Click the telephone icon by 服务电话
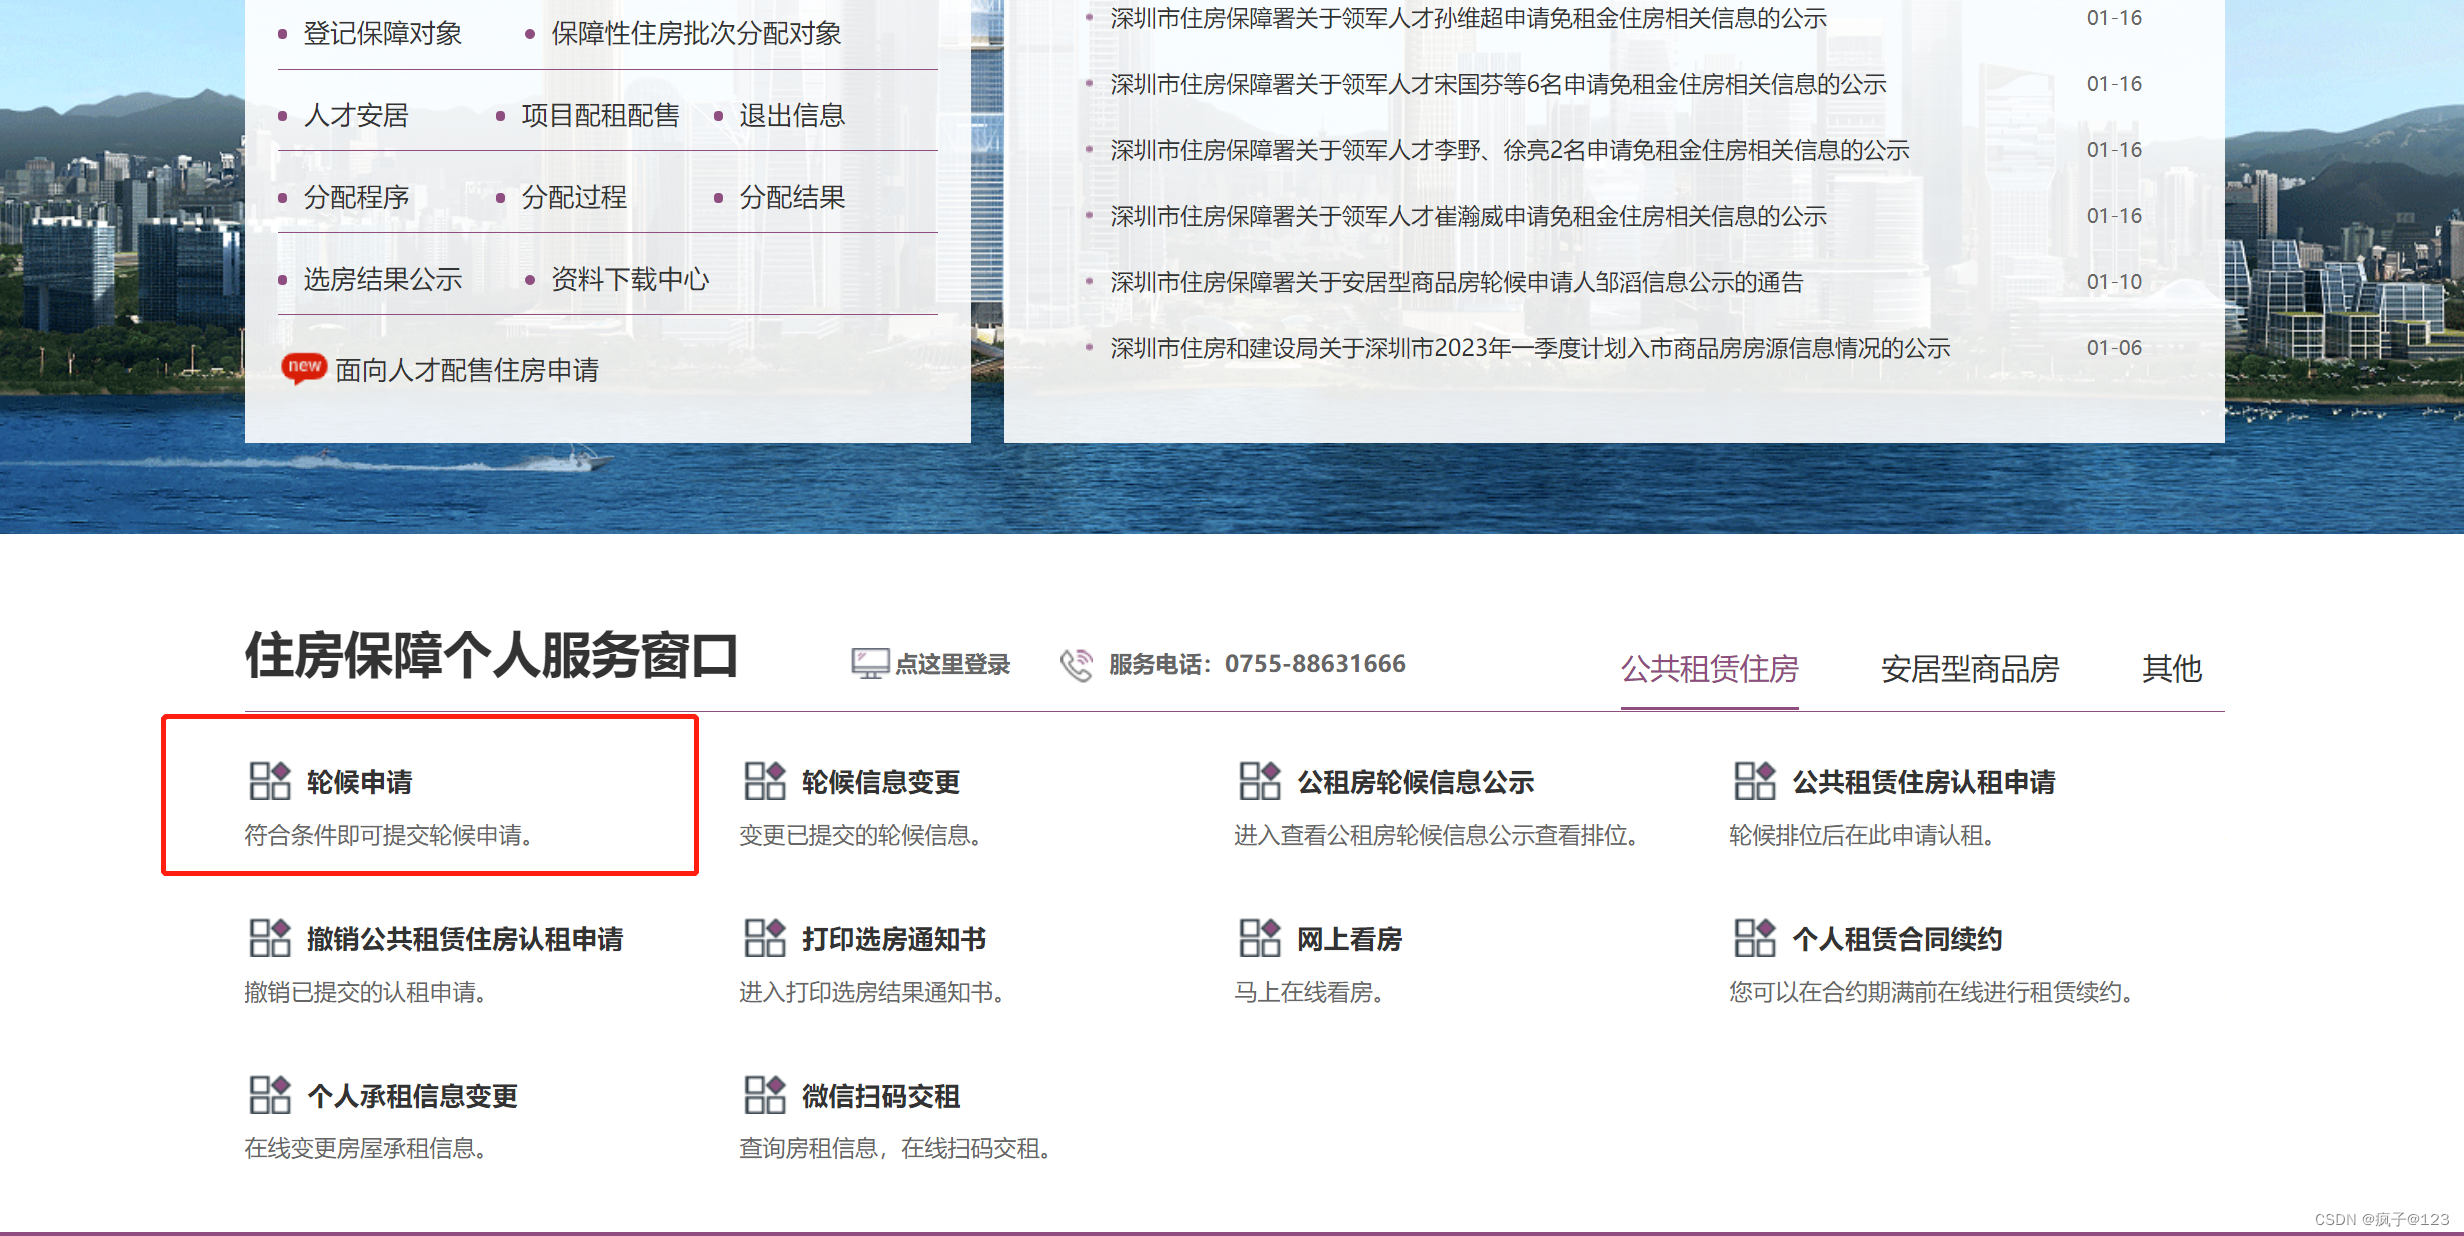Screen dimensions: 2464x1236 [x=1076, y=664]
